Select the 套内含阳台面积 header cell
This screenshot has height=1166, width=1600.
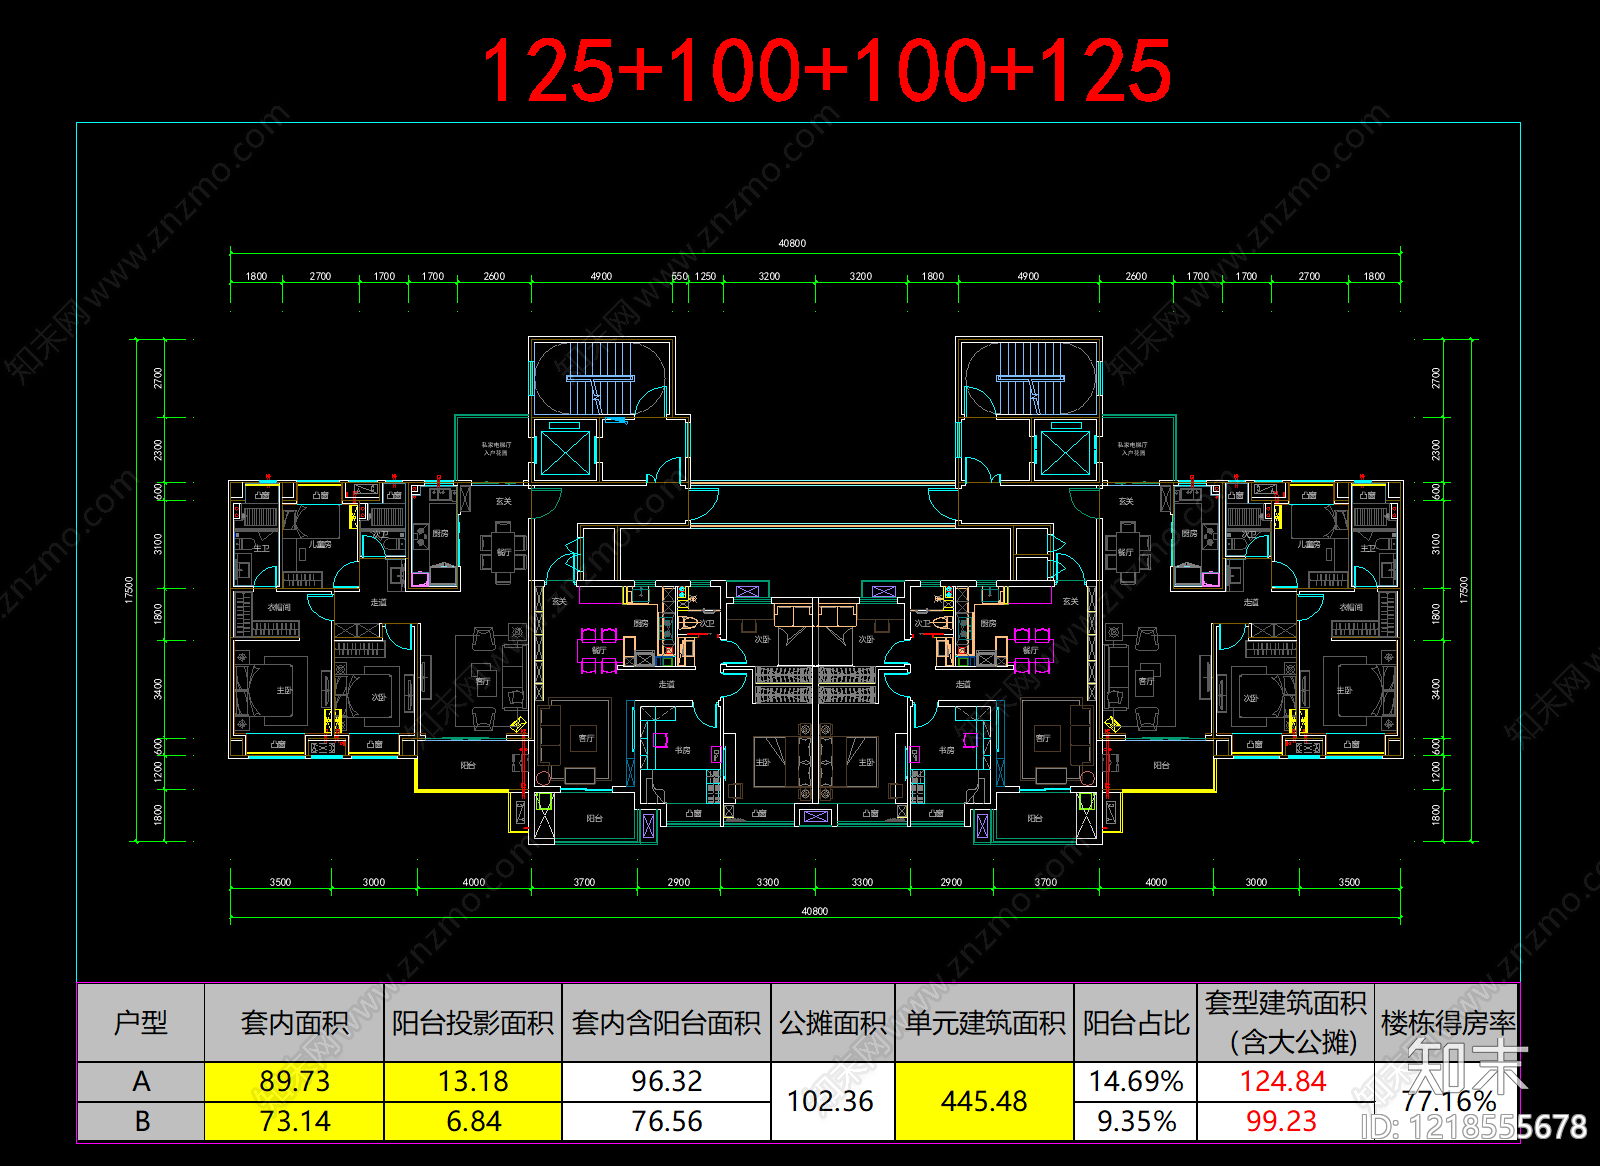667,1023
